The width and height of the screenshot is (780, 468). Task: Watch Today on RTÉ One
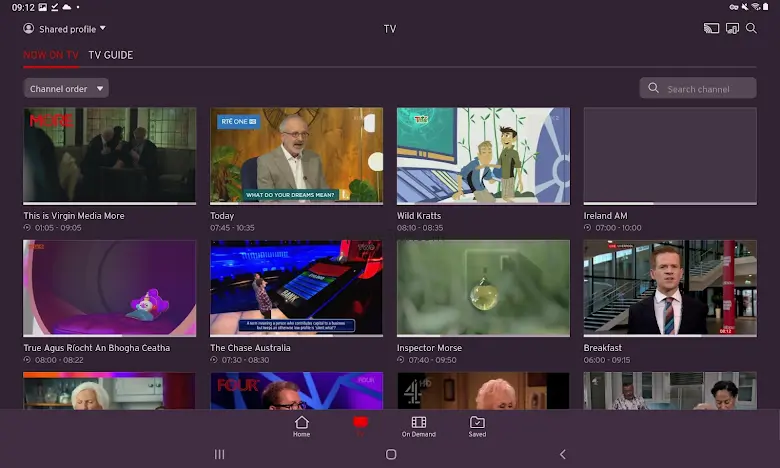tap(296, 156)
